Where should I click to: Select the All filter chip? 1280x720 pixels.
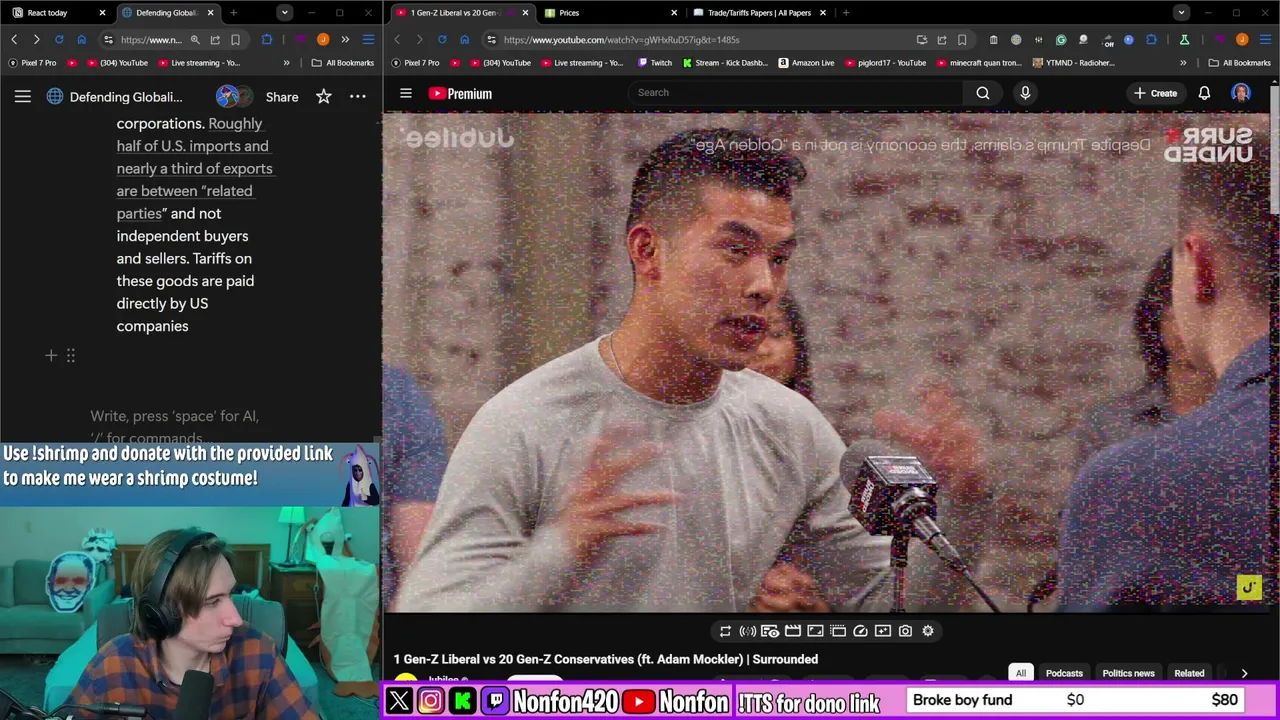[1021, 673]
